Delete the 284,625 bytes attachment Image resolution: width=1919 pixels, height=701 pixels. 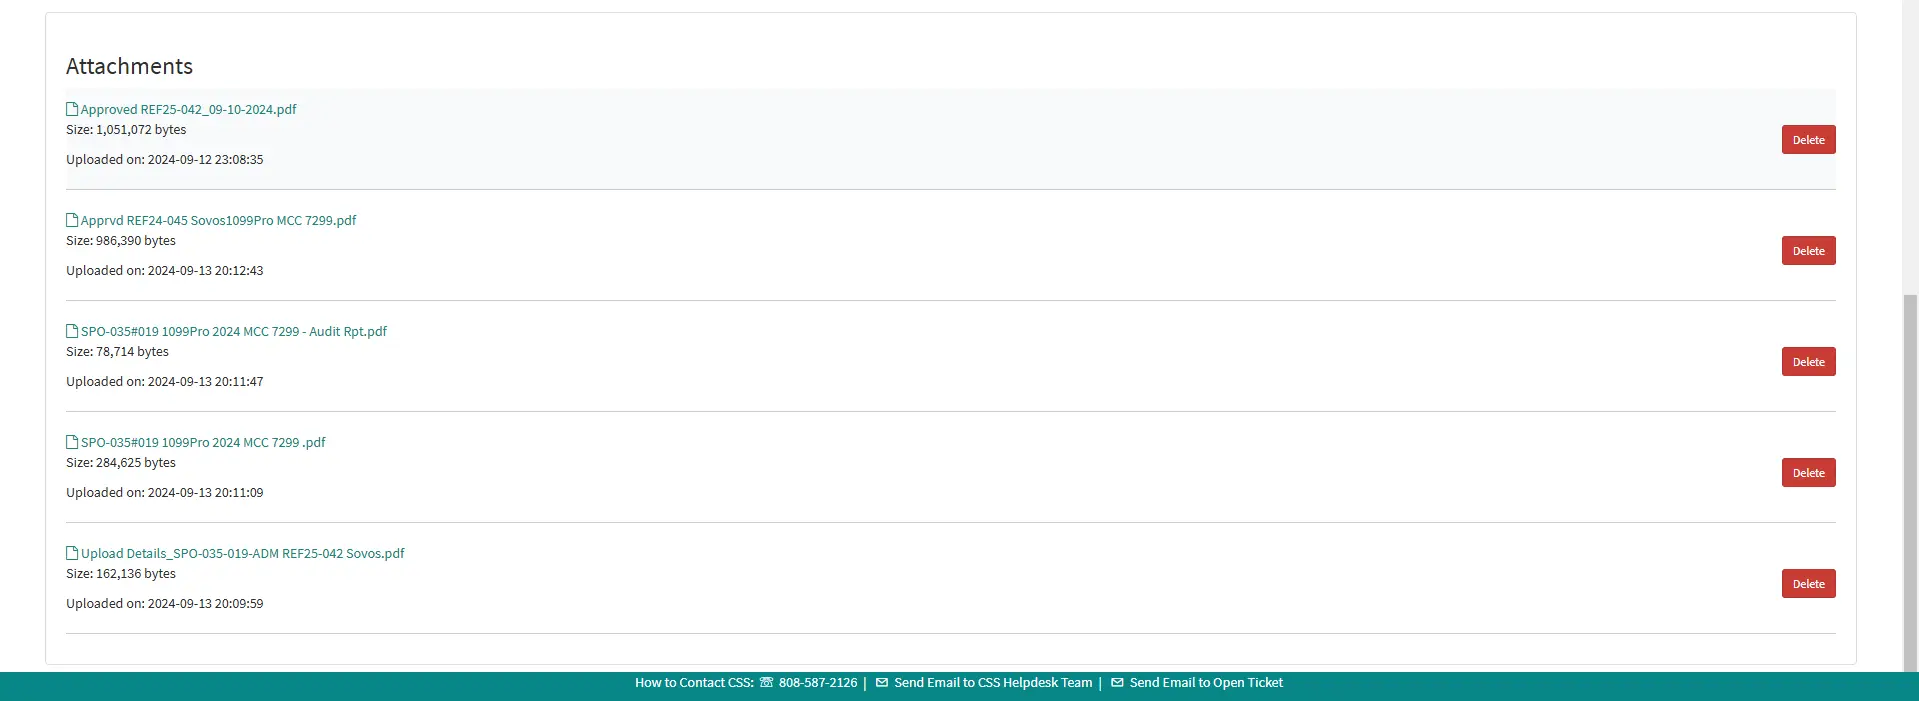1808,473
